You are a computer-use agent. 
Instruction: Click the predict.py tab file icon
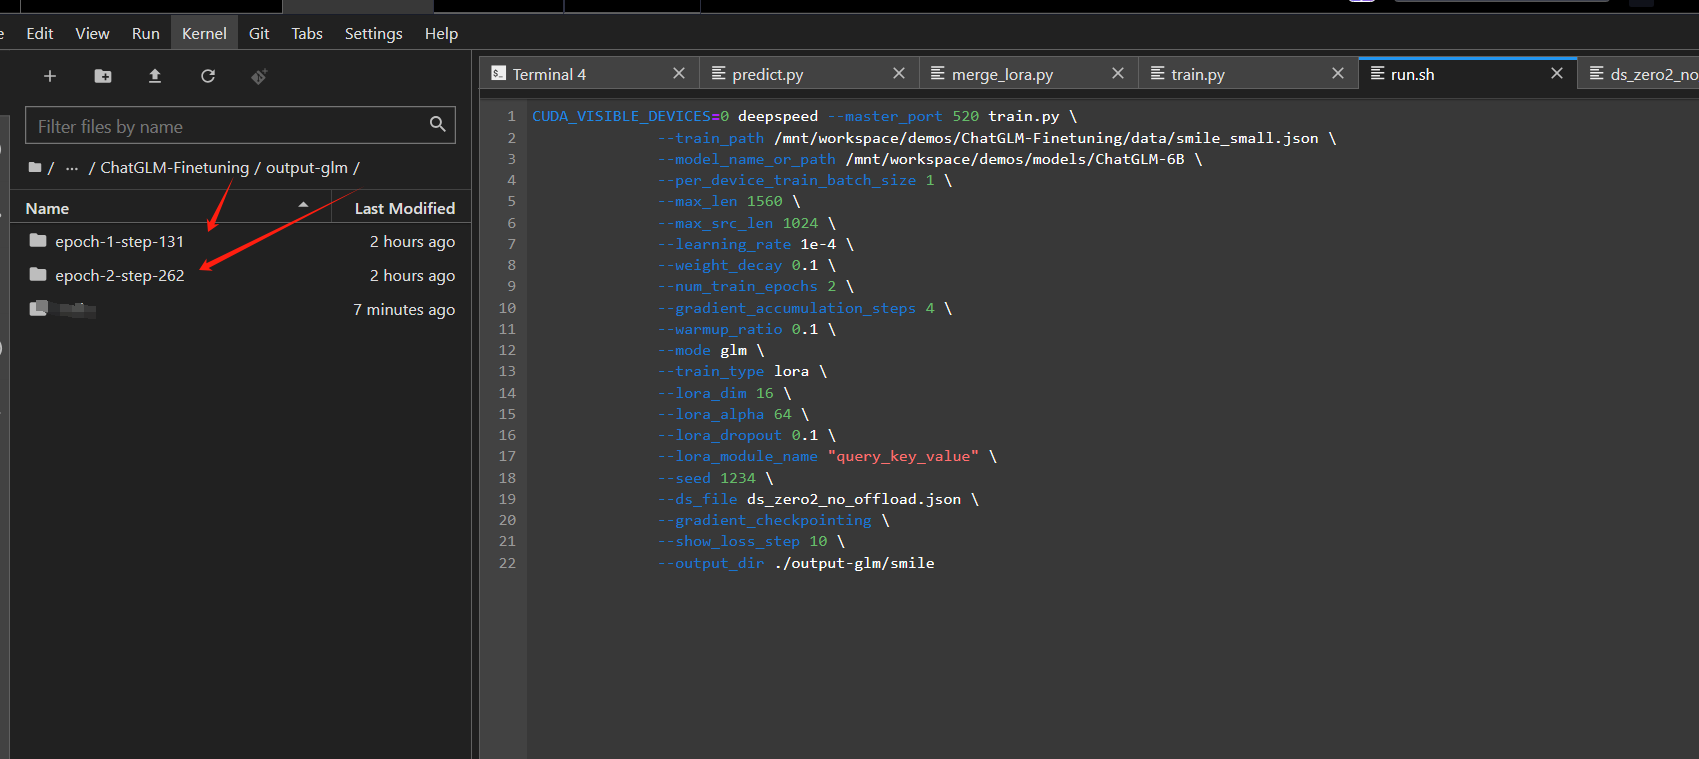point(718,73)
